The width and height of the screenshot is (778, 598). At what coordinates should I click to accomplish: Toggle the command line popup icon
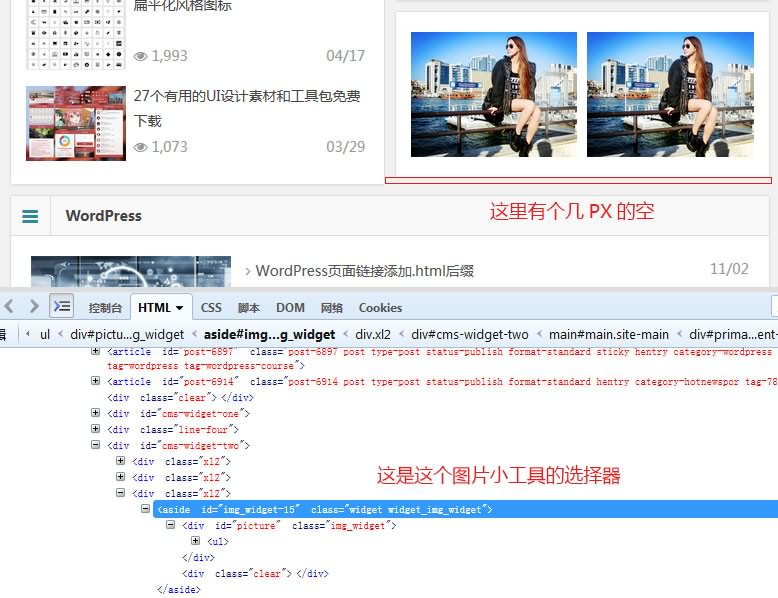point(62,306)
